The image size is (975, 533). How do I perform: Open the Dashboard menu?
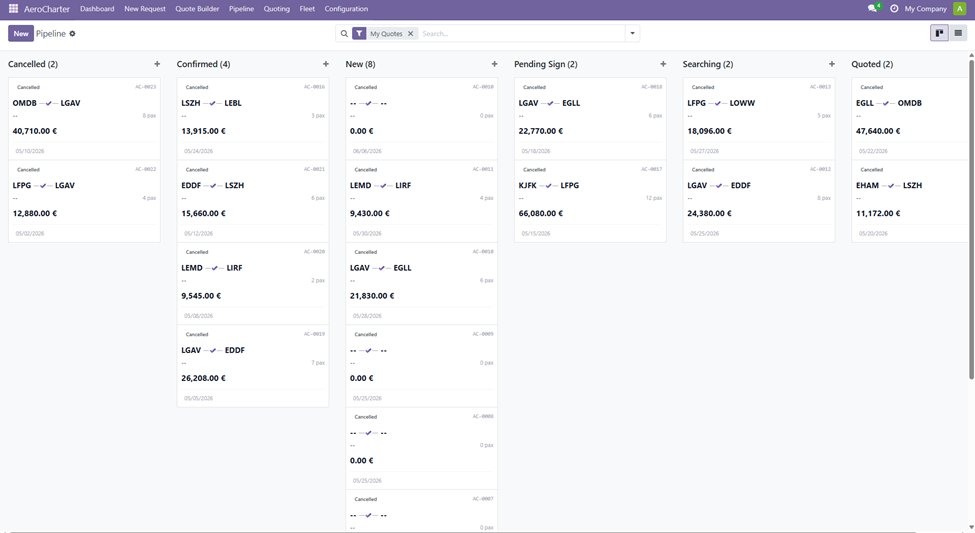click(x=97, y=9)
